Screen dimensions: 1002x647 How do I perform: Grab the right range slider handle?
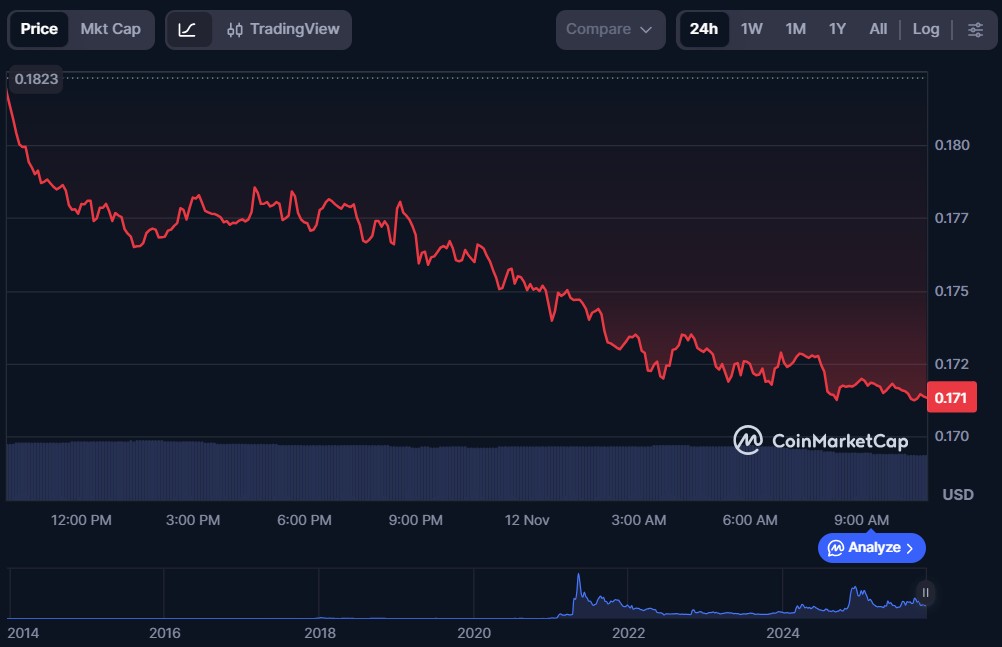[925, 593]
